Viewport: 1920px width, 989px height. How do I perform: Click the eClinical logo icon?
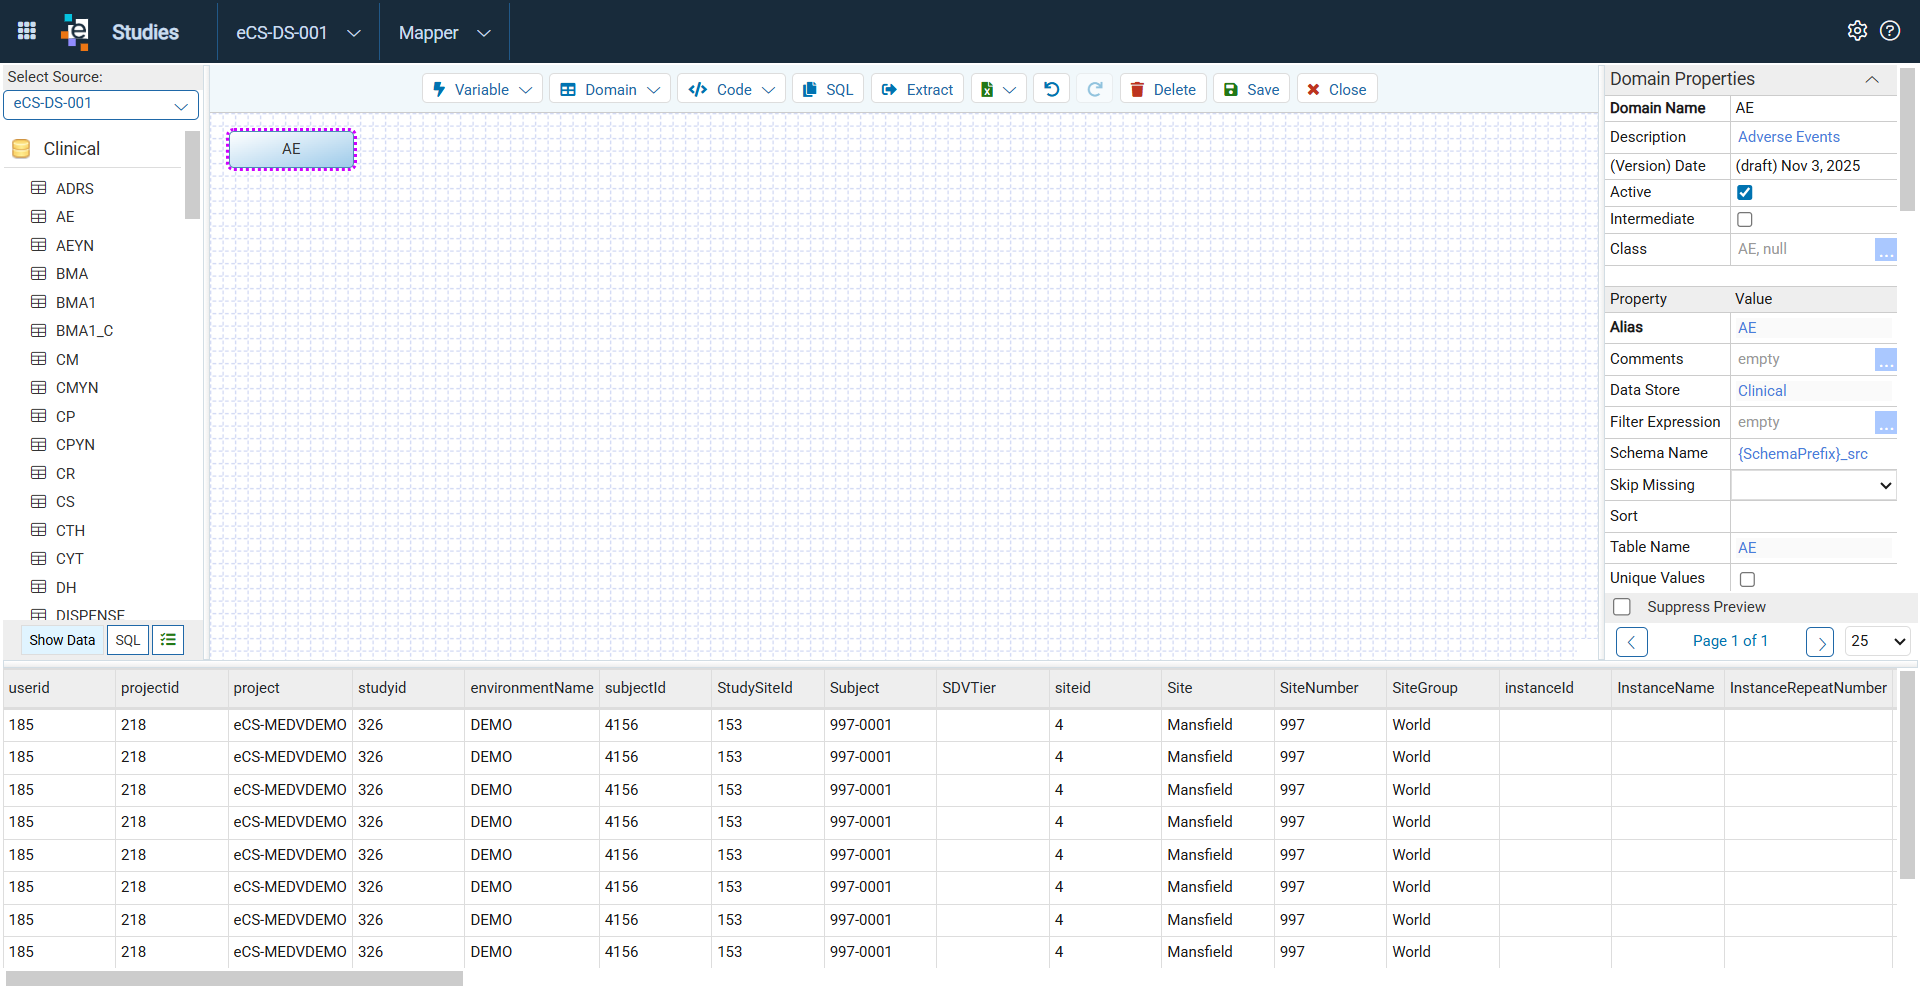point(75,31)
